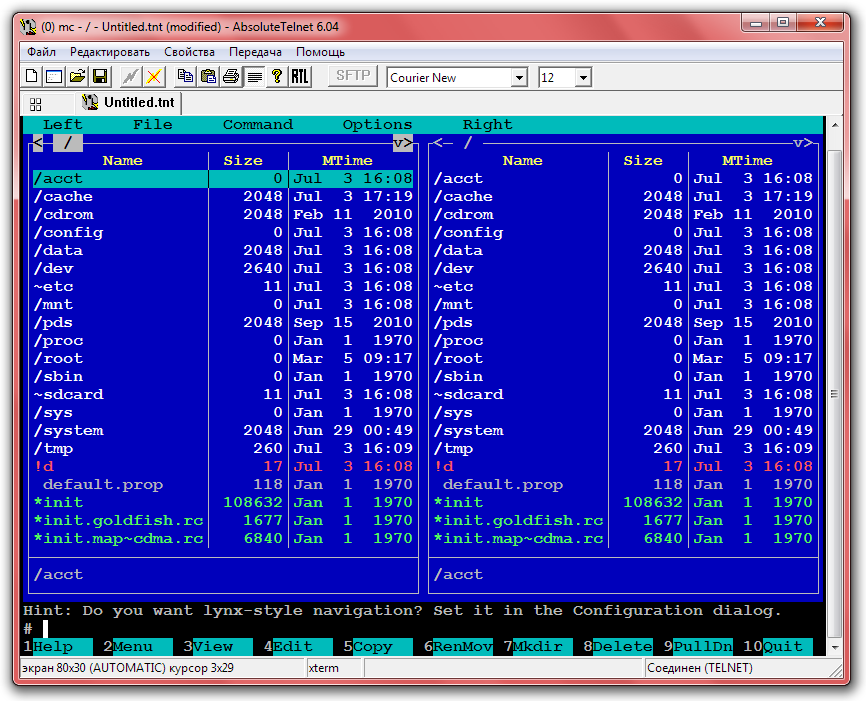Open the Courier New font dropdown
866x701 pixels.
click(x=519, y=77)
